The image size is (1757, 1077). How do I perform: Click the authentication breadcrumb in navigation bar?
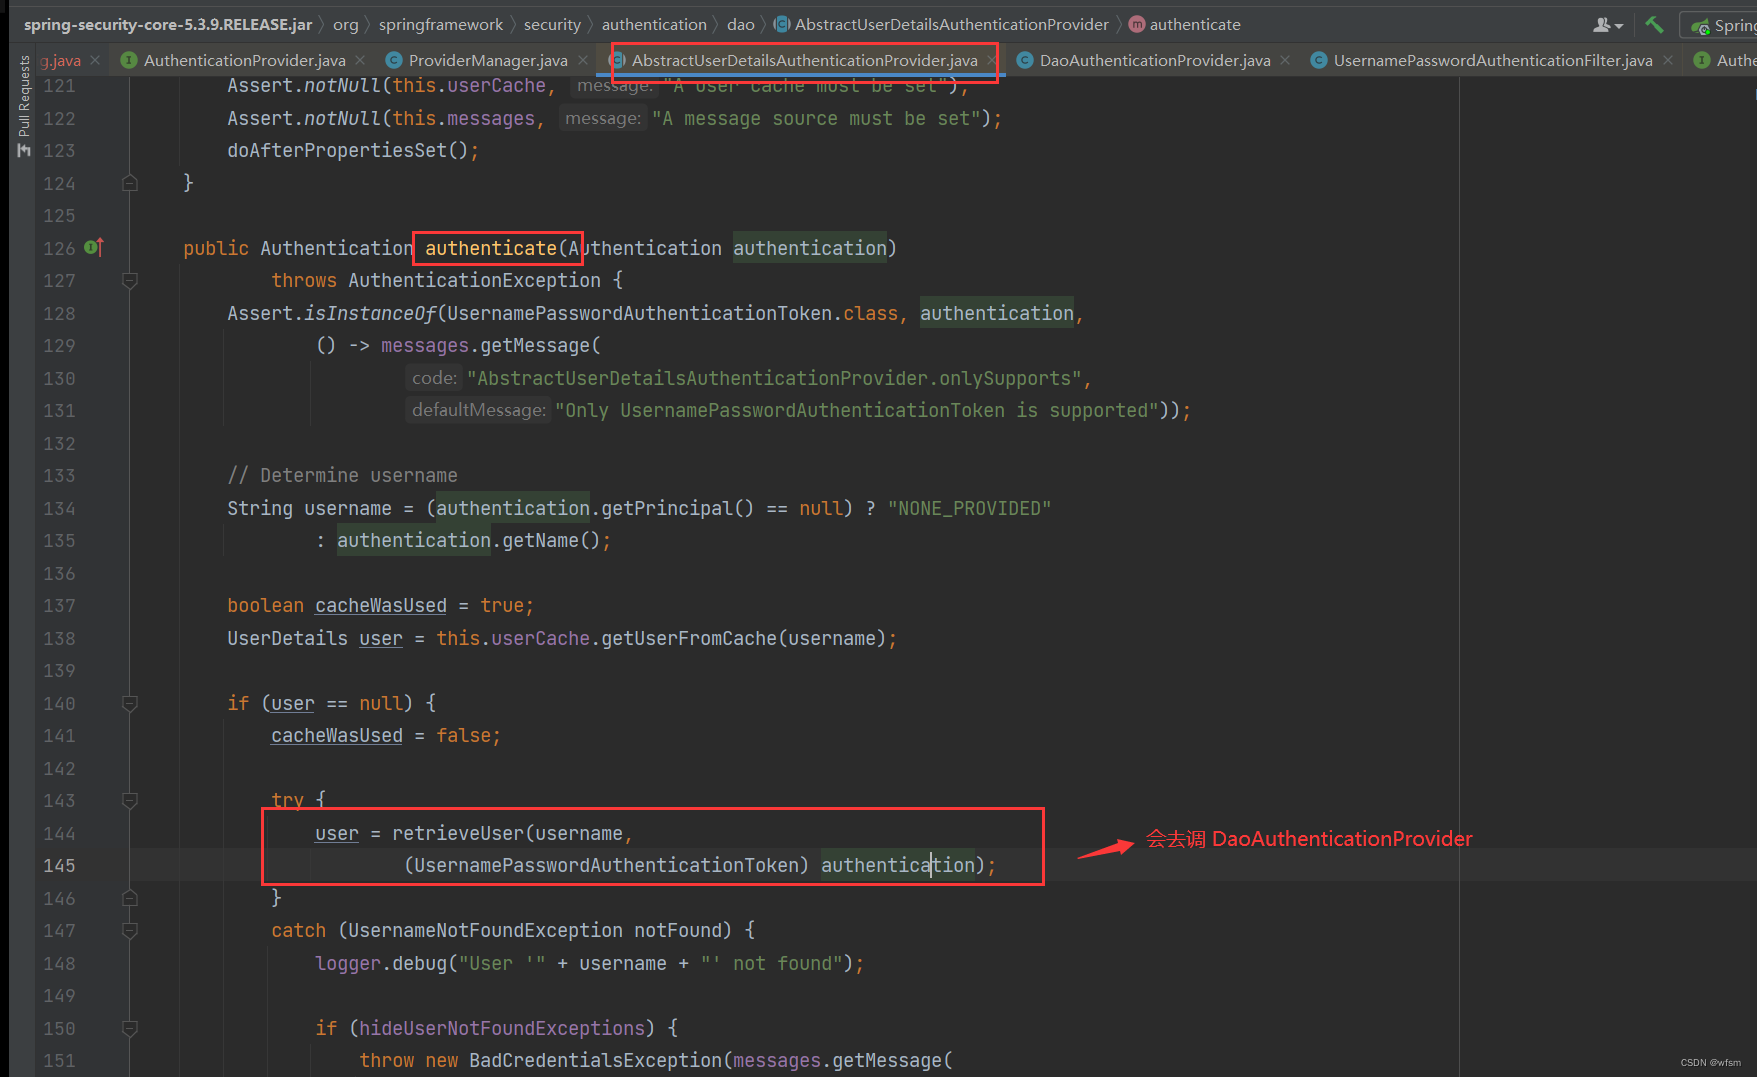tap(654, 24)
